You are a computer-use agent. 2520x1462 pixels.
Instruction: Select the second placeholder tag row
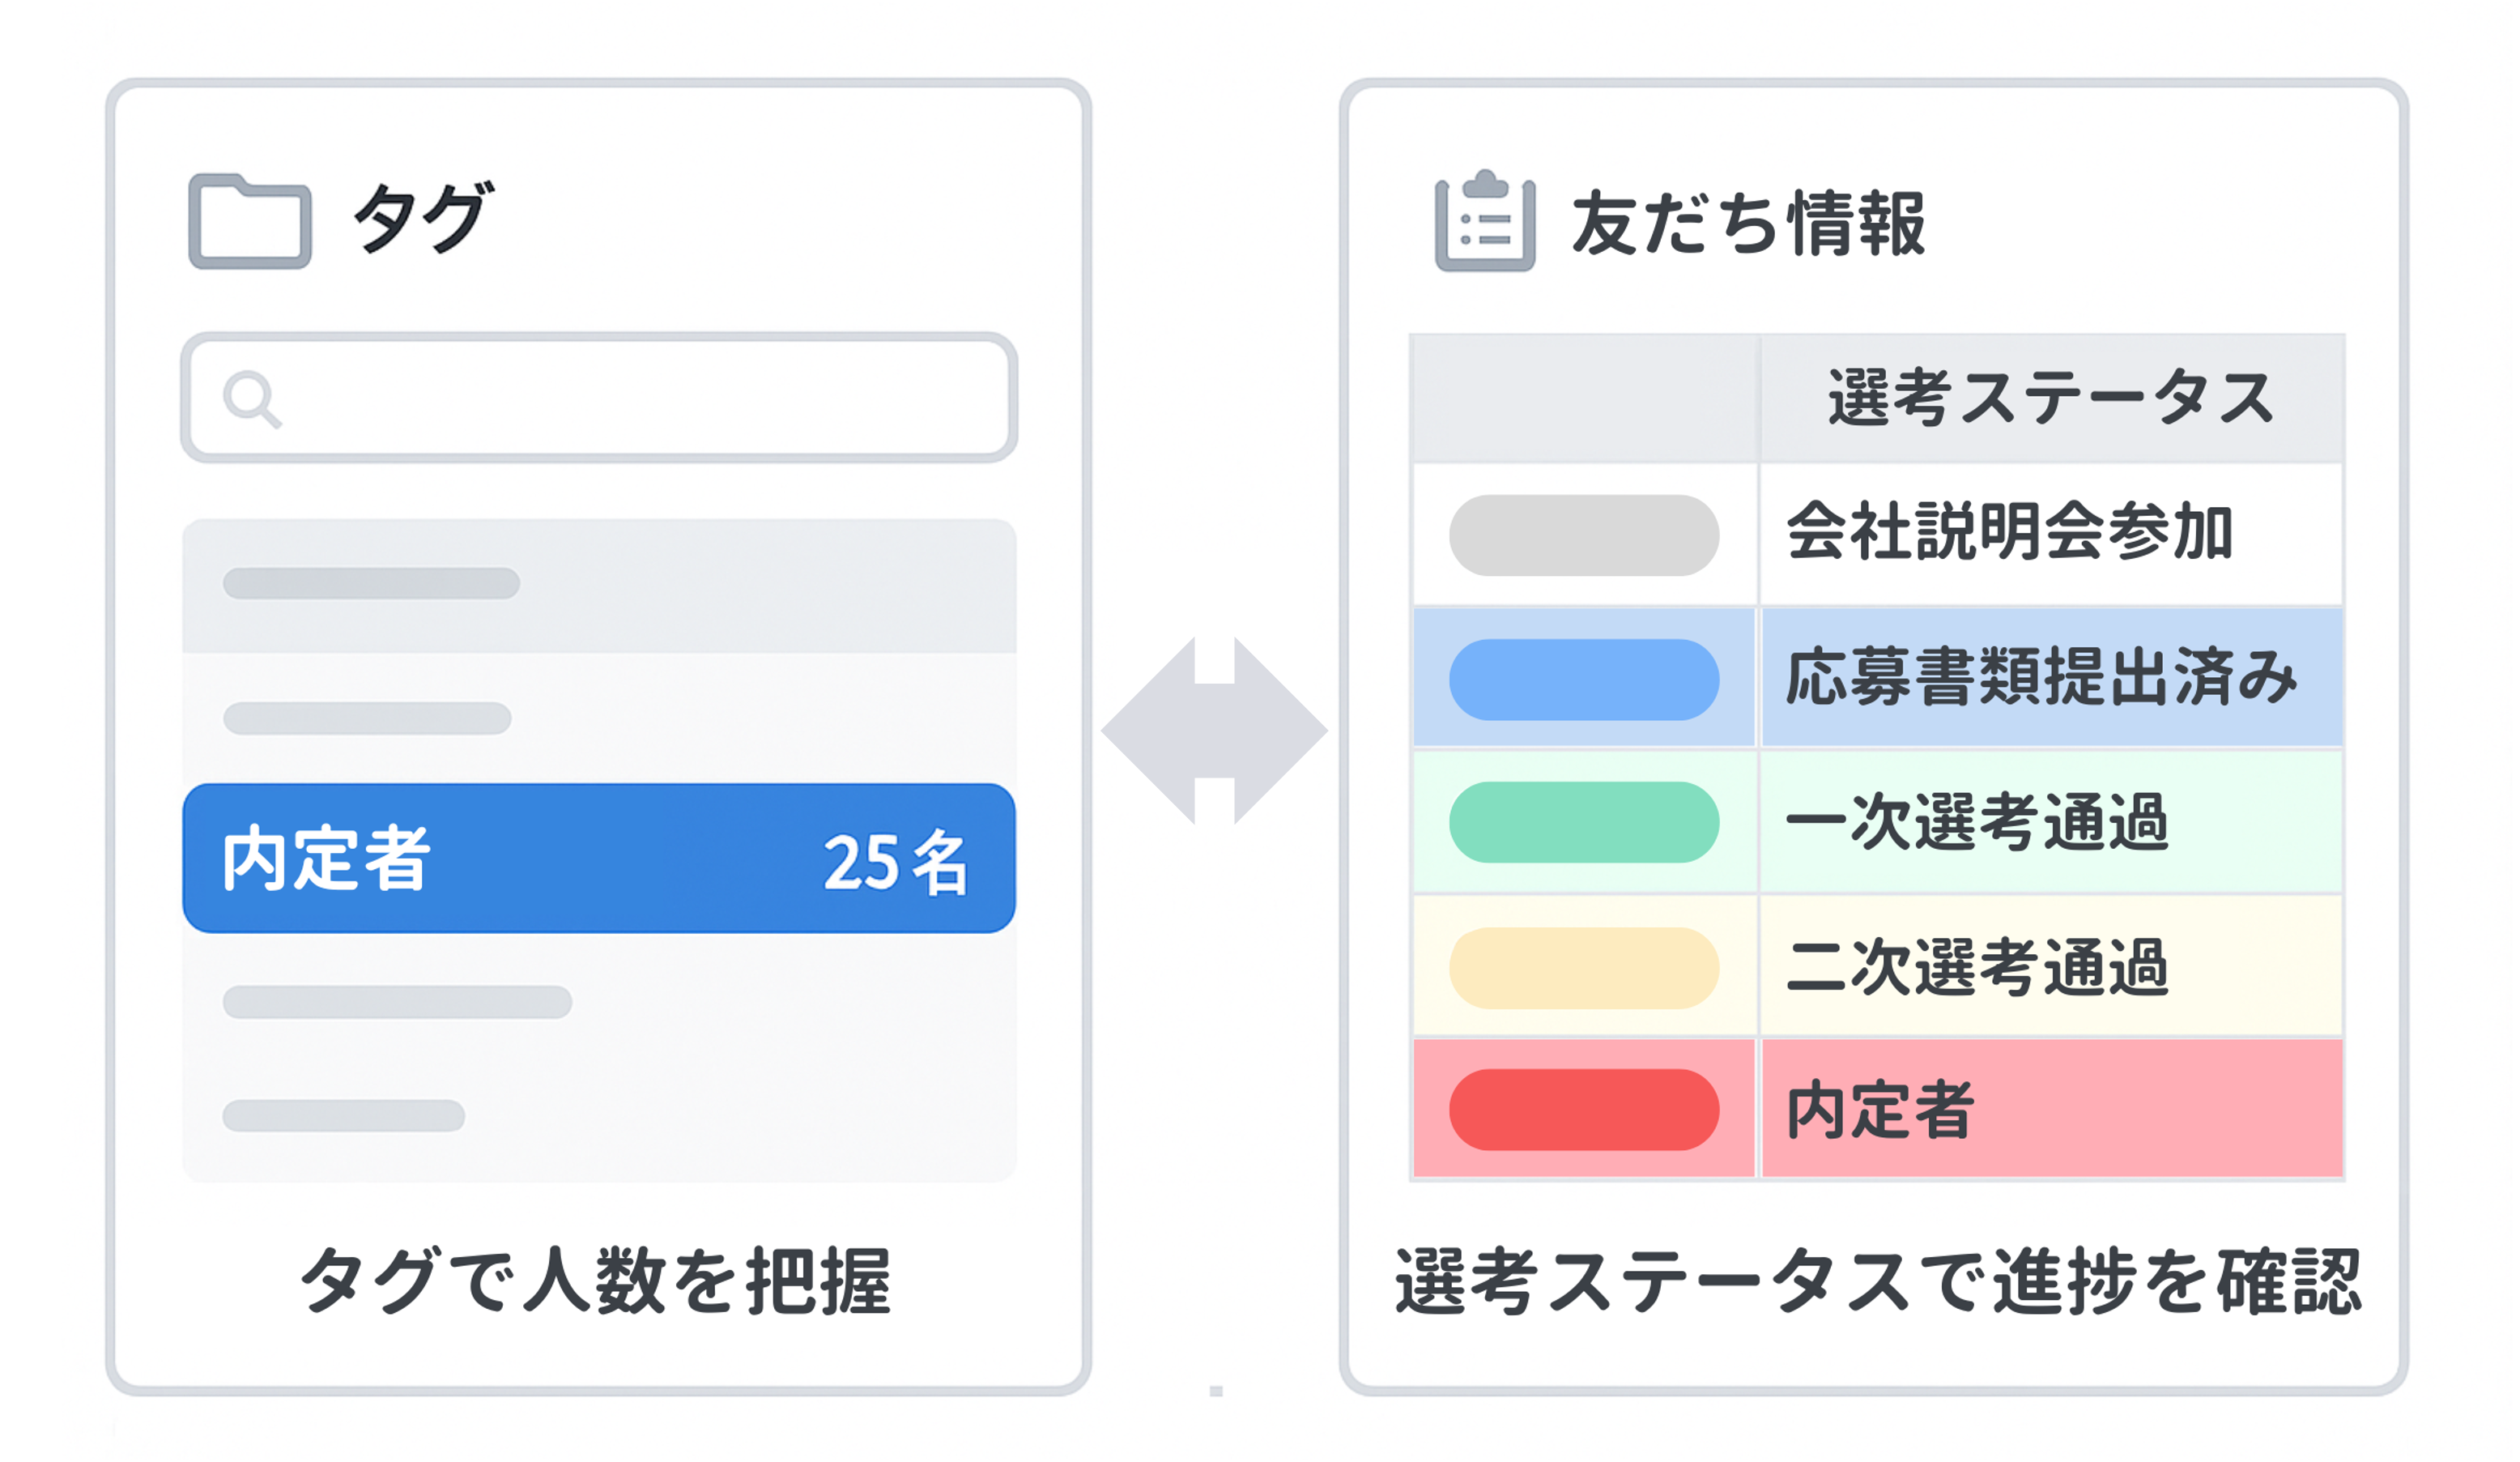[x=599, y=718]
